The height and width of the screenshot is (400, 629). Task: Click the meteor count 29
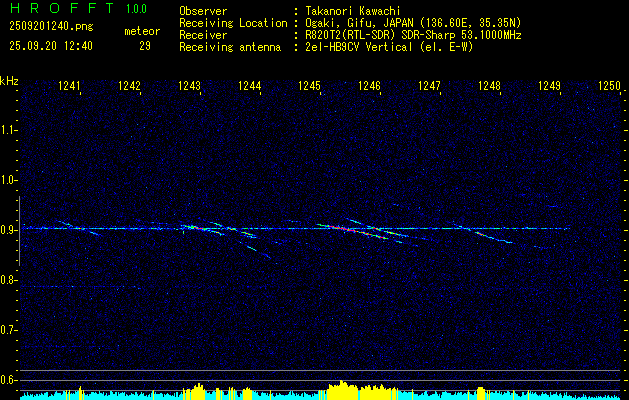(x=145, y=46)
